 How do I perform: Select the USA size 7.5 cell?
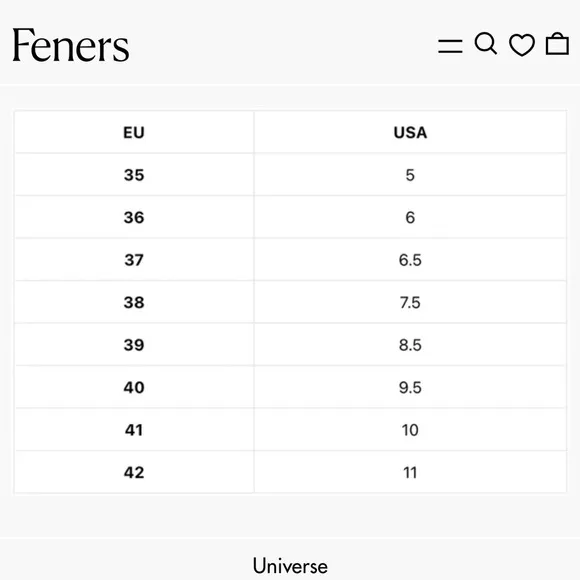point(410,302)
